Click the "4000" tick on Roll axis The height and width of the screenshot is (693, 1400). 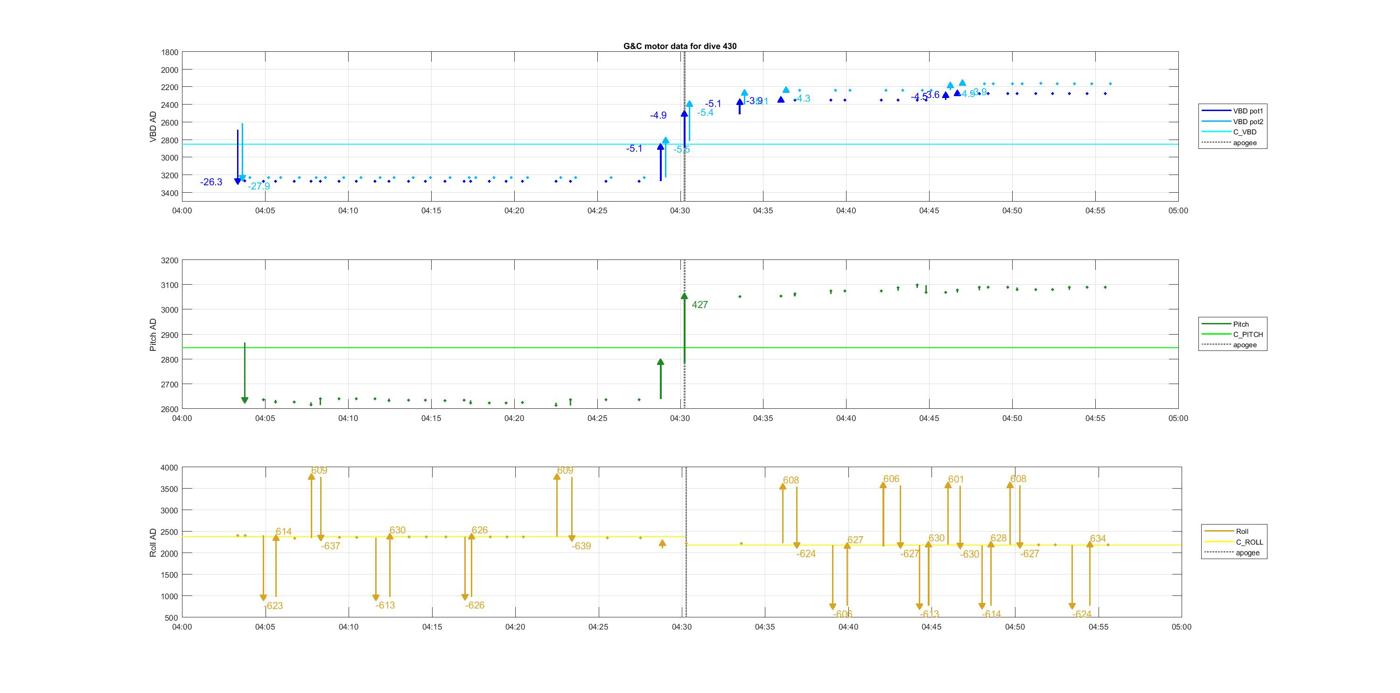(170, 468)
